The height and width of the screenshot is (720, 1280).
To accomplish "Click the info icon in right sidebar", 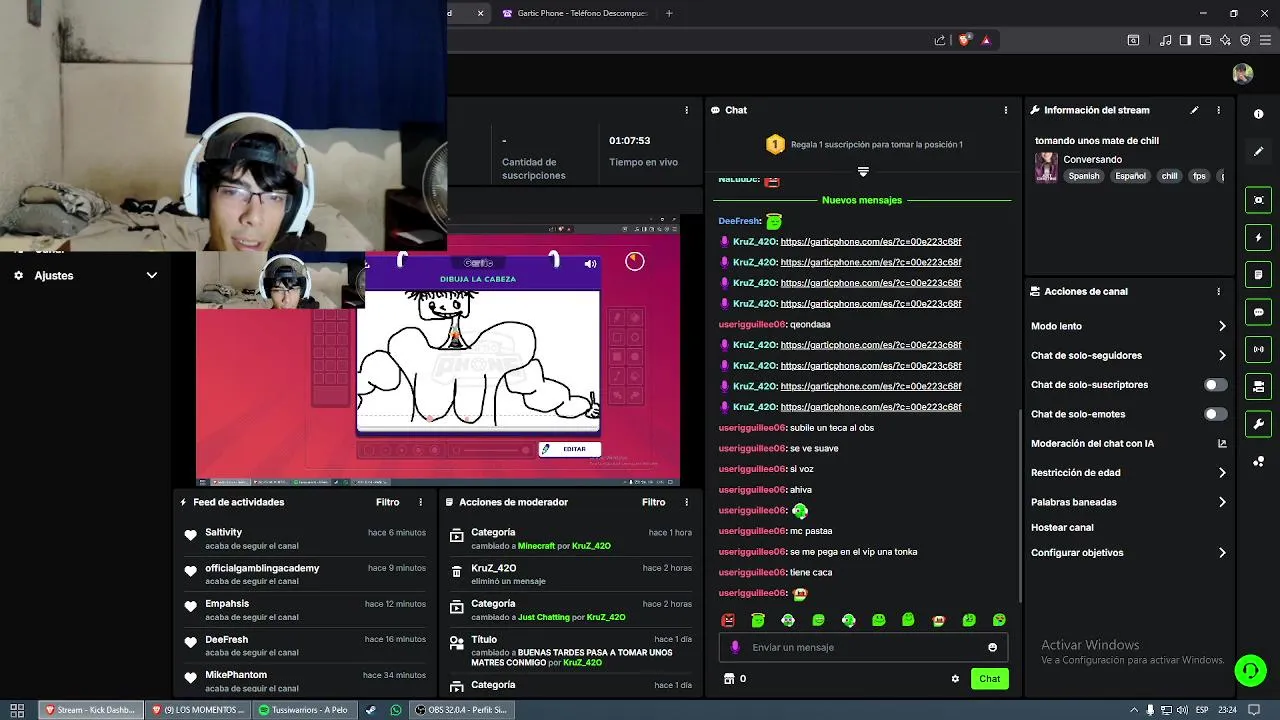I will coord(1259,114).
